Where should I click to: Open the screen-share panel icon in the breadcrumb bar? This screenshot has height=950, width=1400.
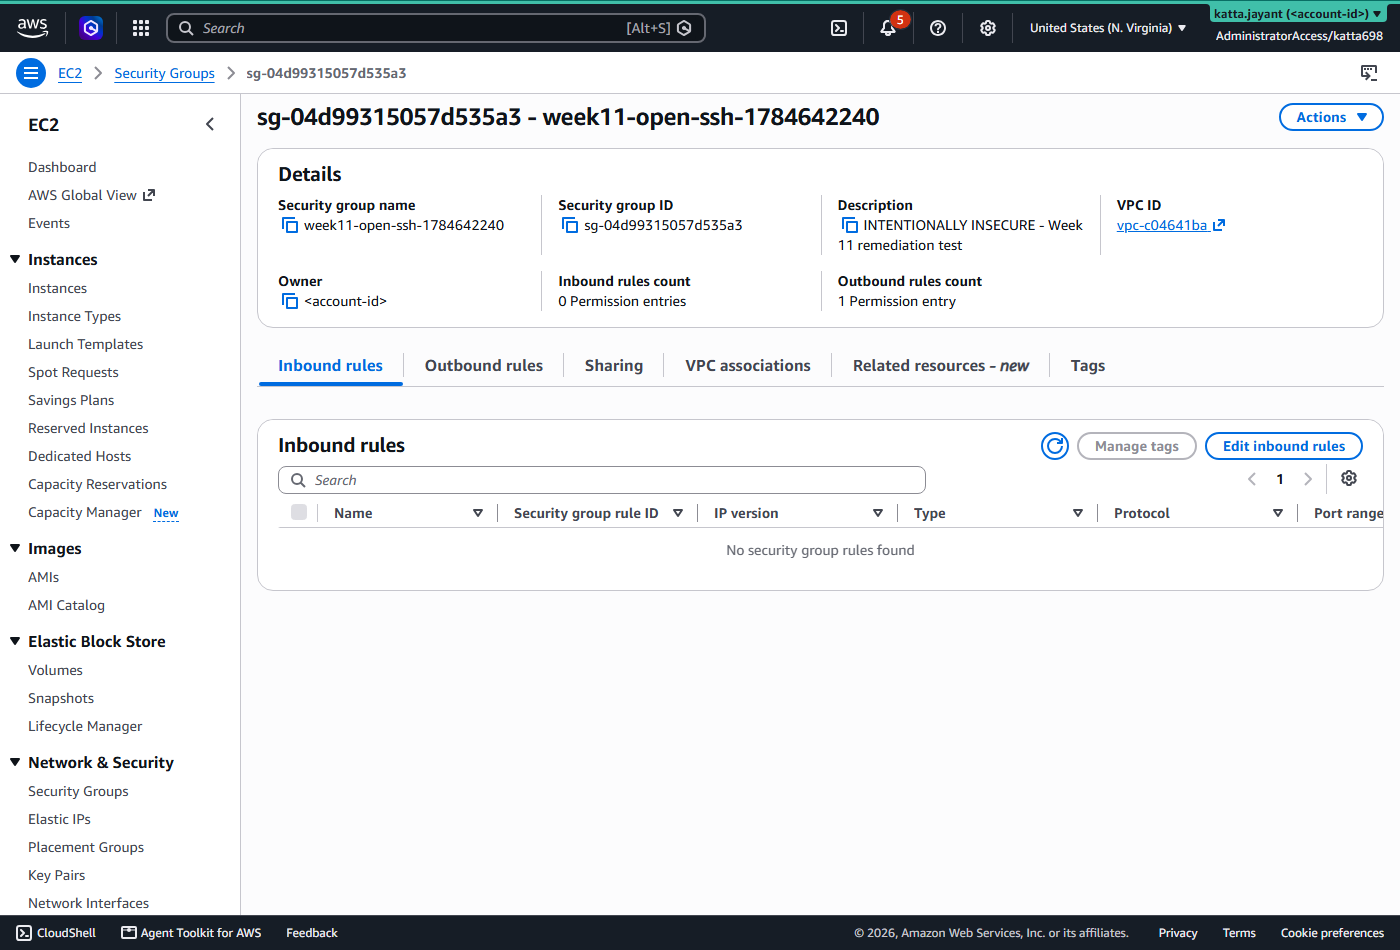coord(1369,73)
